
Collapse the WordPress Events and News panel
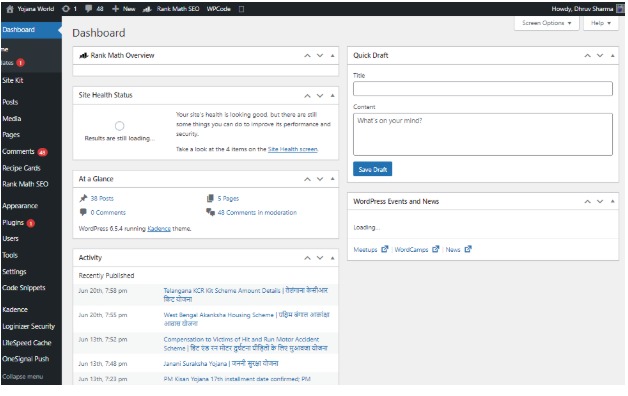pyautogui.click(x=612, y=201)
